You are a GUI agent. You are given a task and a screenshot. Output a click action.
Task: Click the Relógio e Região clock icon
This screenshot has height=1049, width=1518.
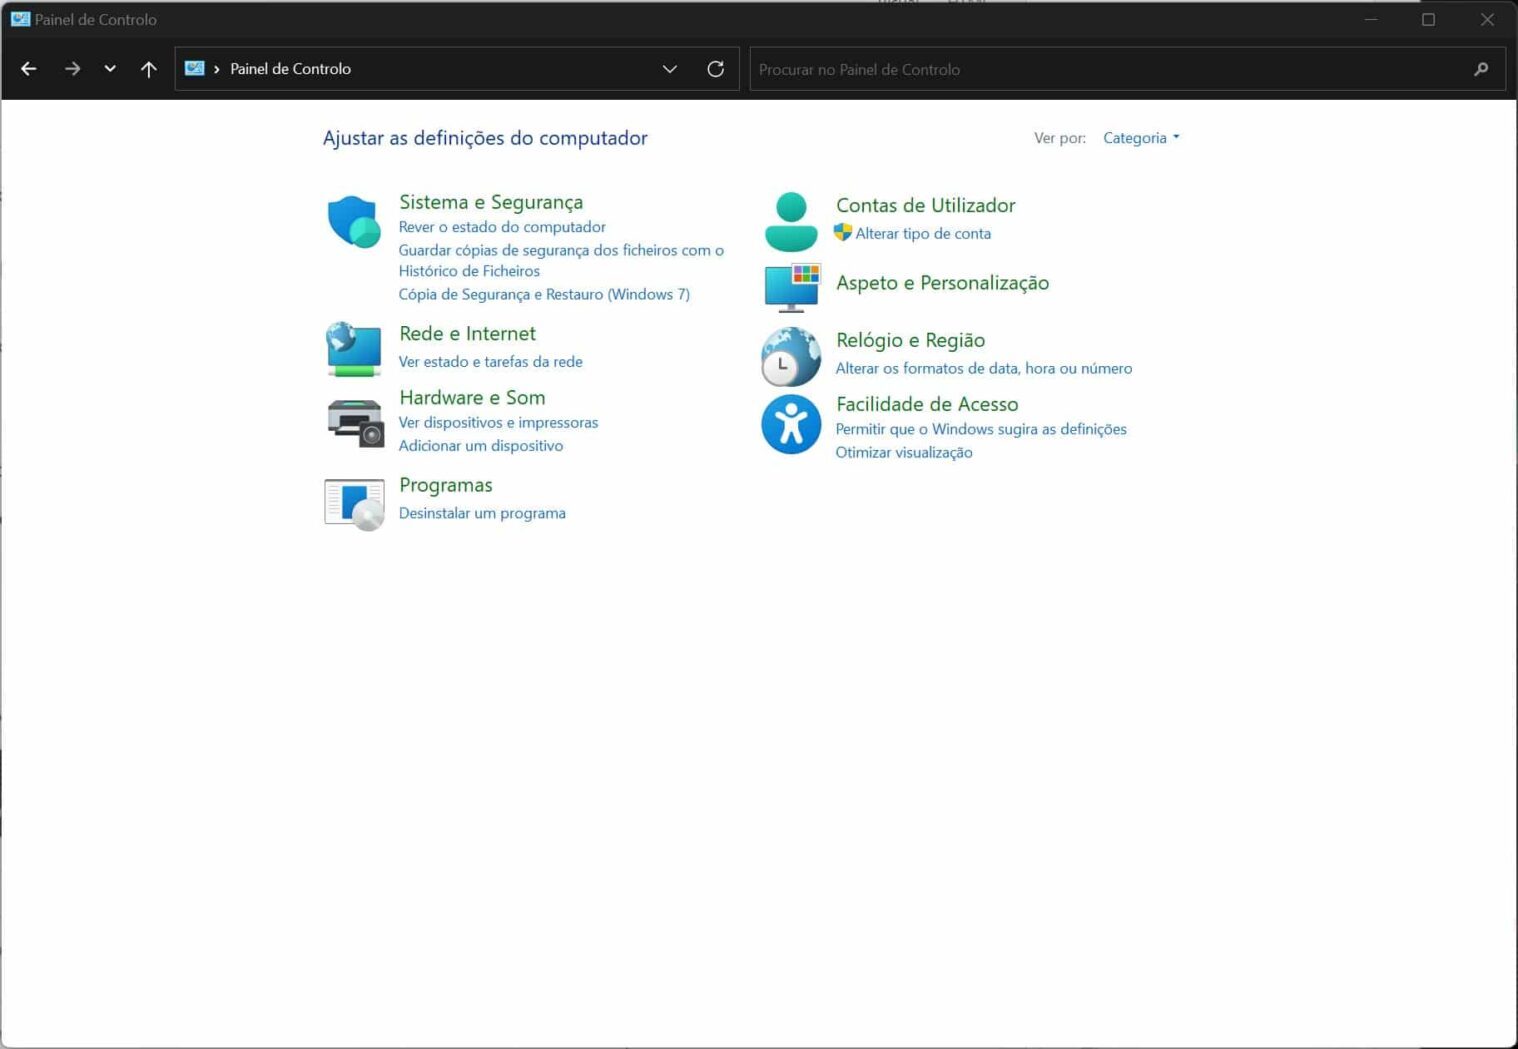point(790,356)
